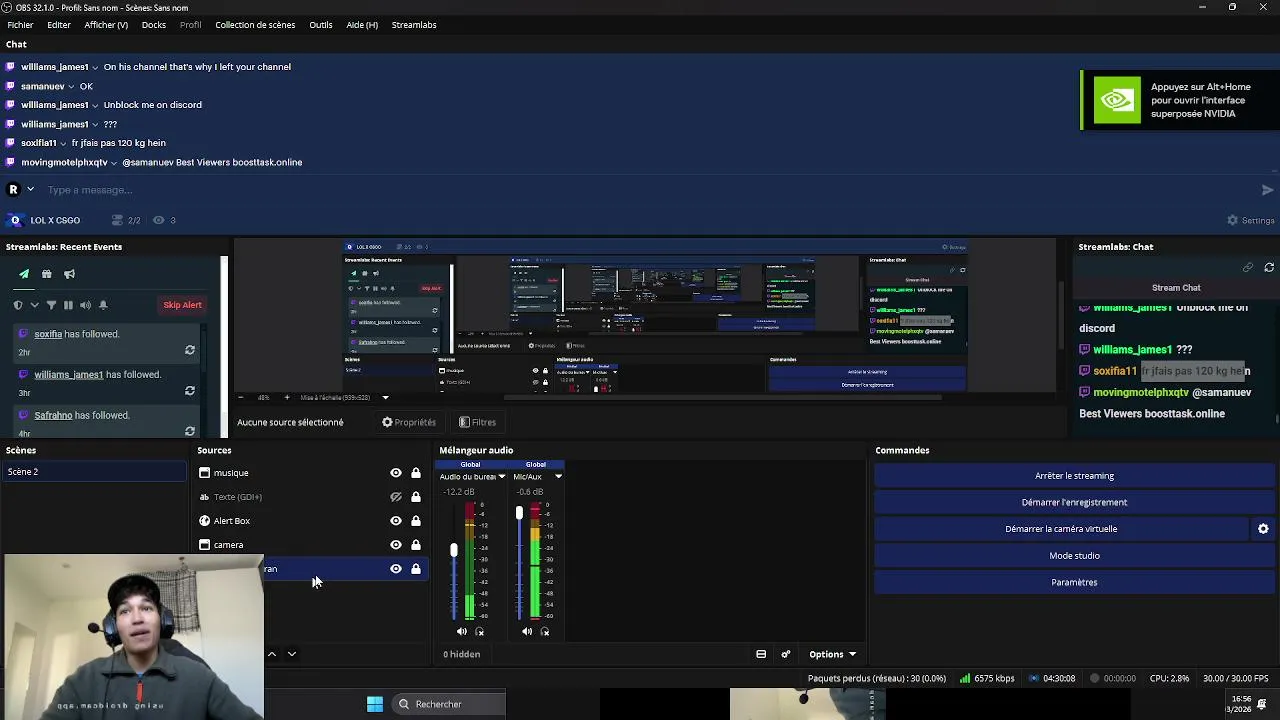
Task: Move the selected source up
Action: tap(271, 654)
